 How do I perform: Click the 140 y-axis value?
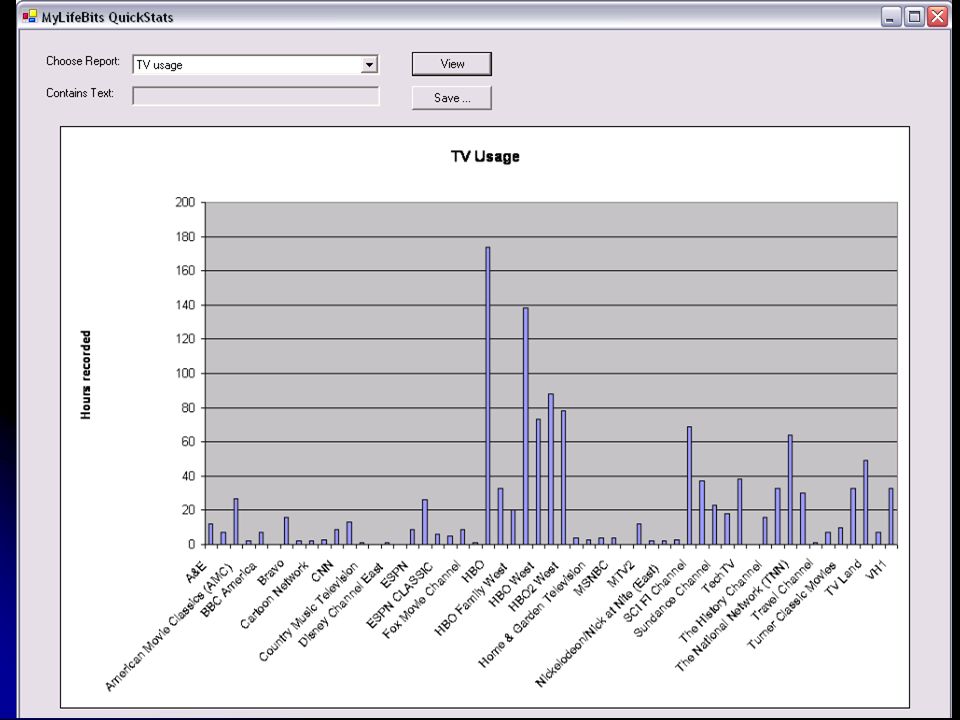(185, 305)
